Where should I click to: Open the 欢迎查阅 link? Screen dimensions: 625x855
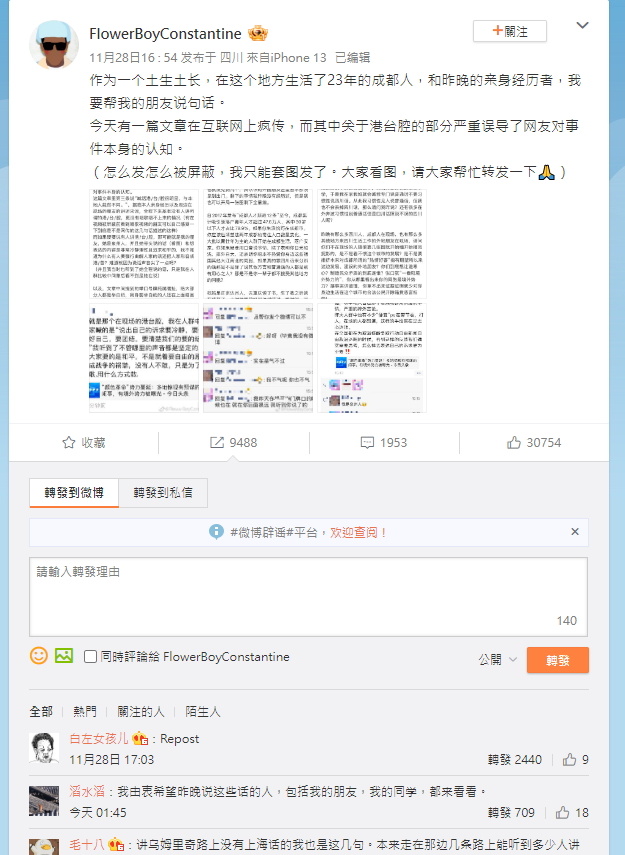point(357,532)
